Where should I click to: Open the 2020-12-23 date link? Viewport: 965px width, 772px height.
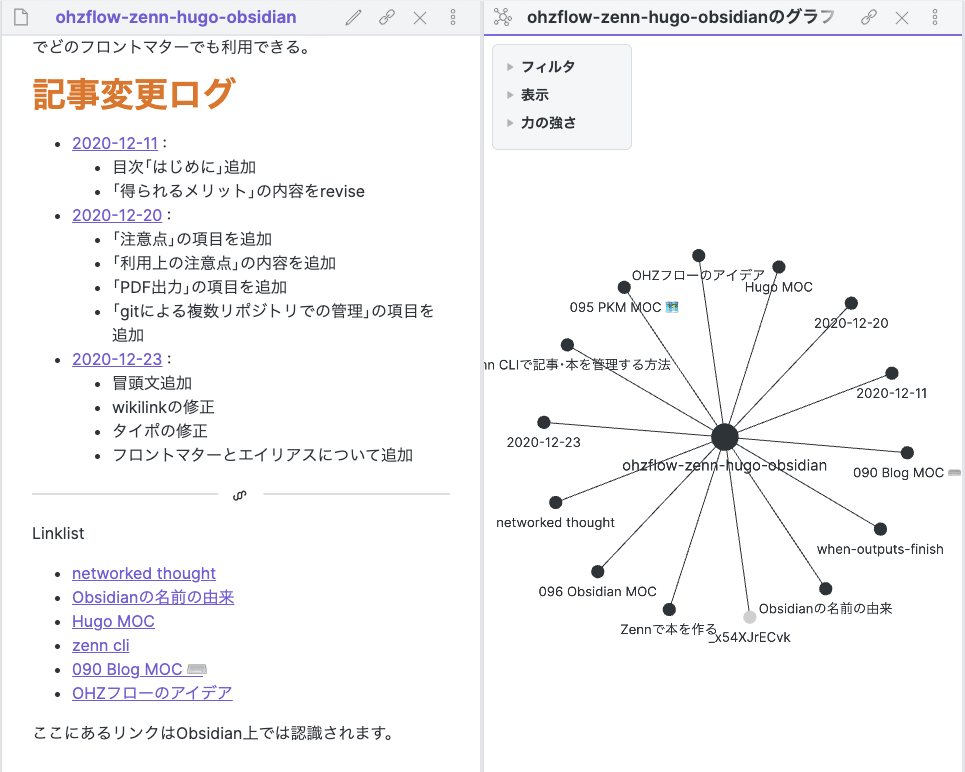(x=117, y=360)
